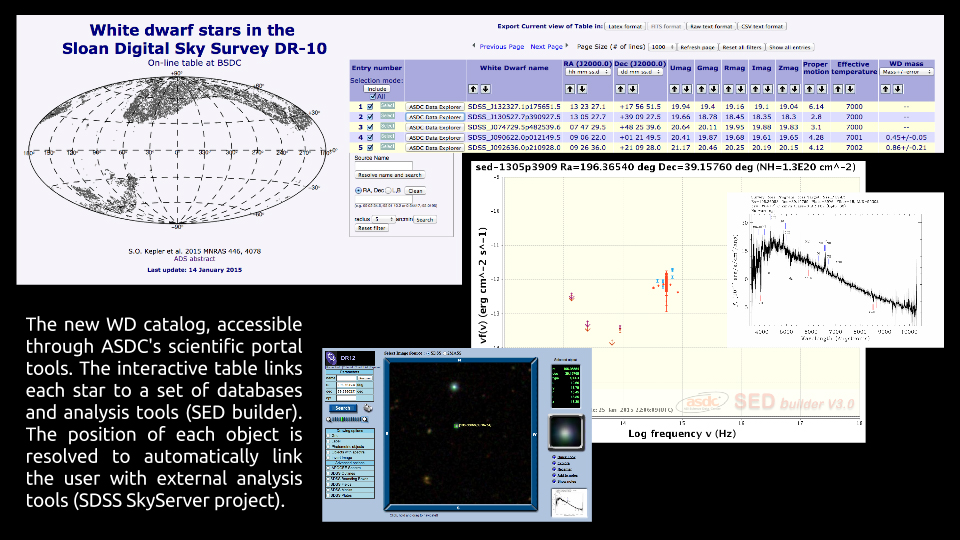Click the Include selection mode button
This screenshot has width=960, height=540.
point(377,89)
